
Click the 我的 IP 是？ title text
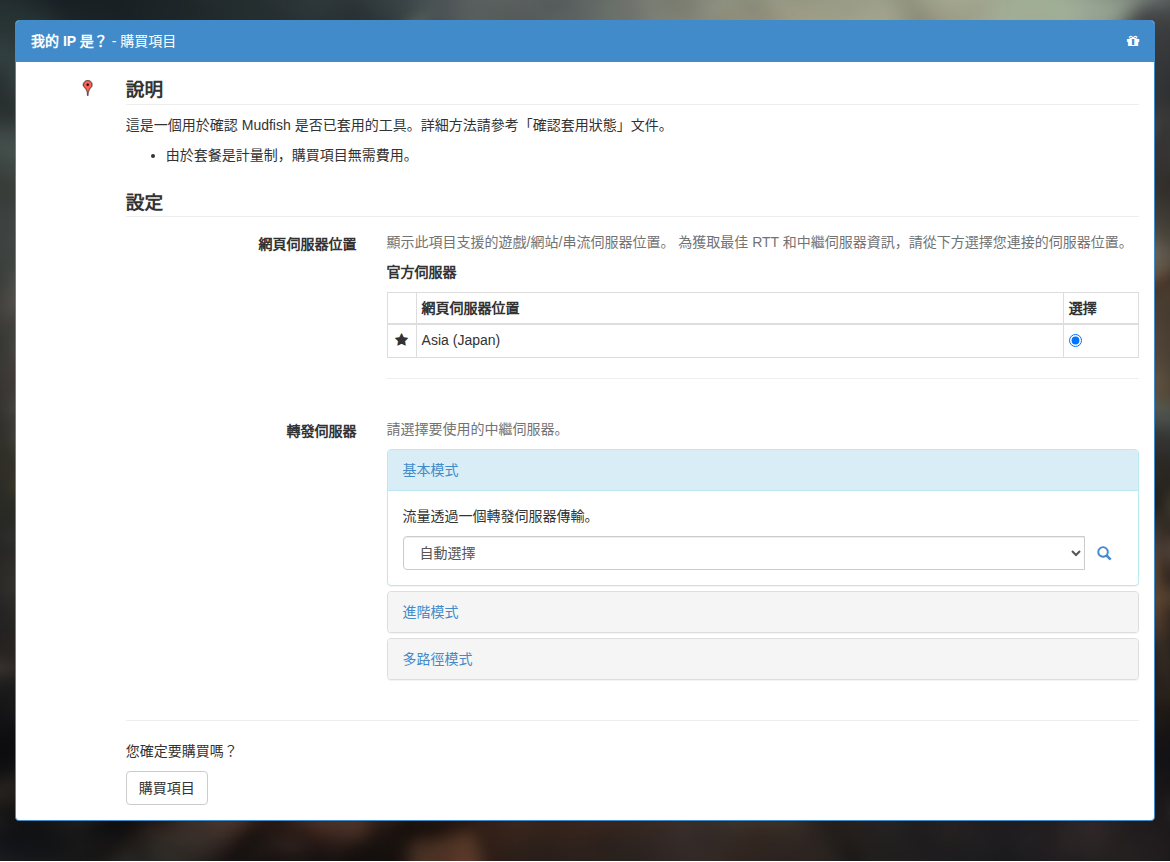point(68,41)
